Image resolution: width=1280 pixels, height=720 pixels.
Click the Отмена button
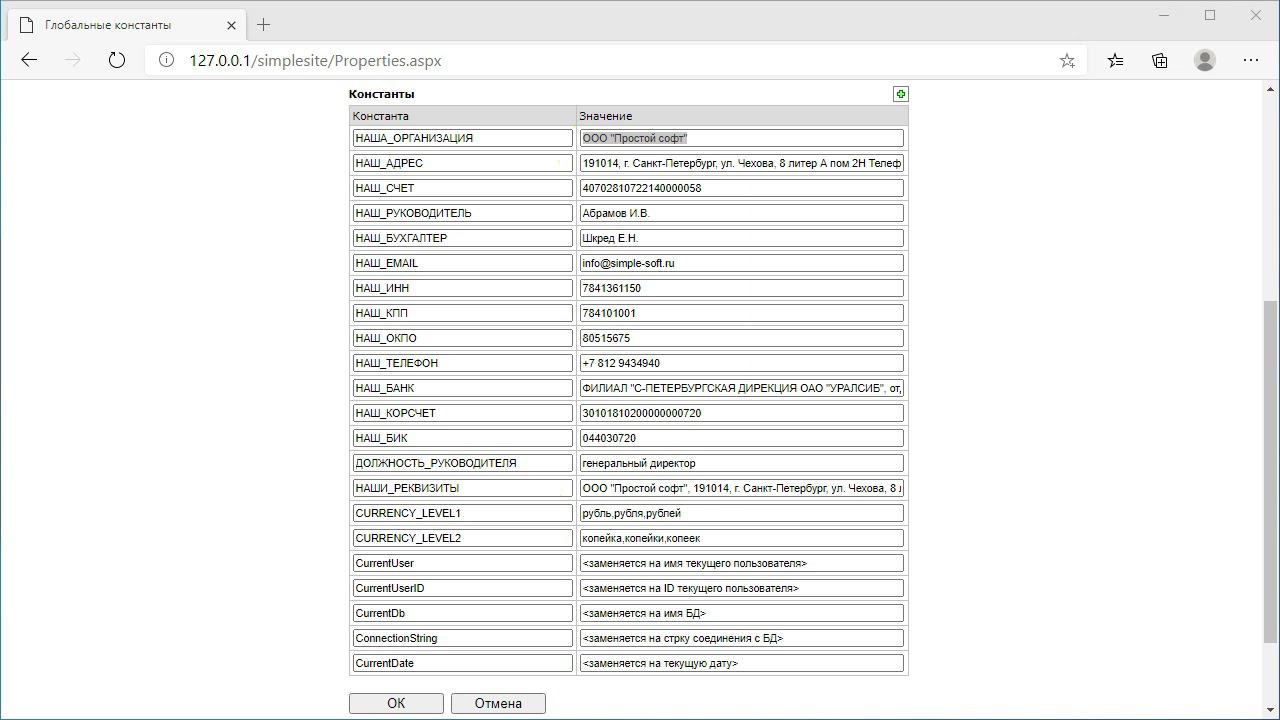498,703
